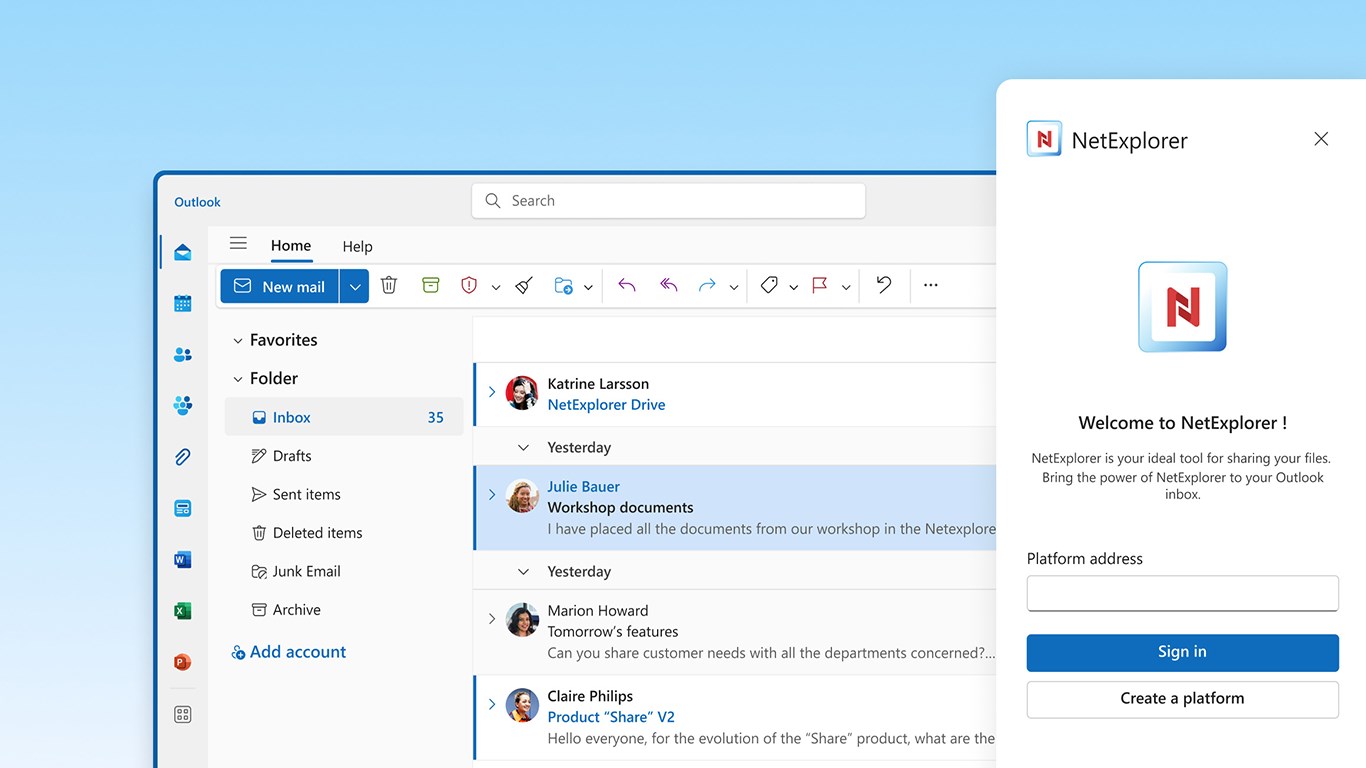
Task: Collapse the first Yesterday group
Action: click(523, 448)
